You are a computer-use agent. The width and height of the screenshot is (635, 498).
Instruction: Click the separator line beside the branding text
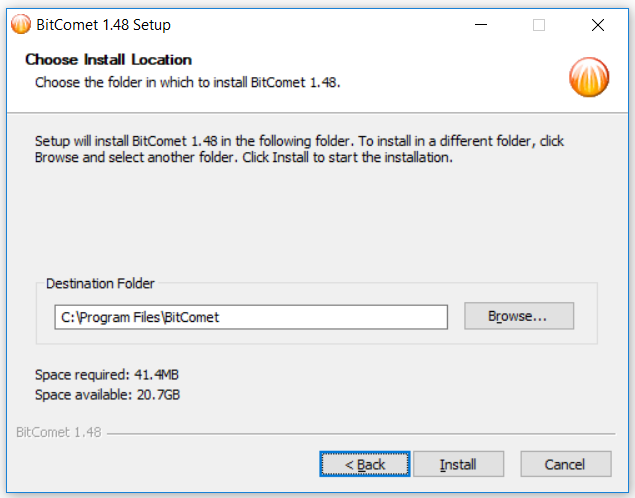click(361, 434)
